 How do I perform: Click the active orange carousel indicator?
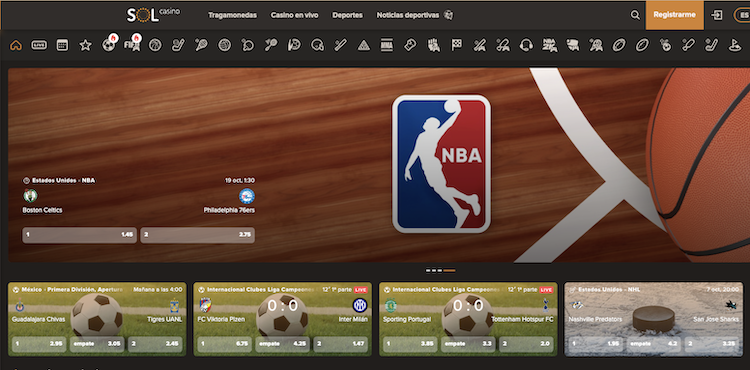pos(449,271)
